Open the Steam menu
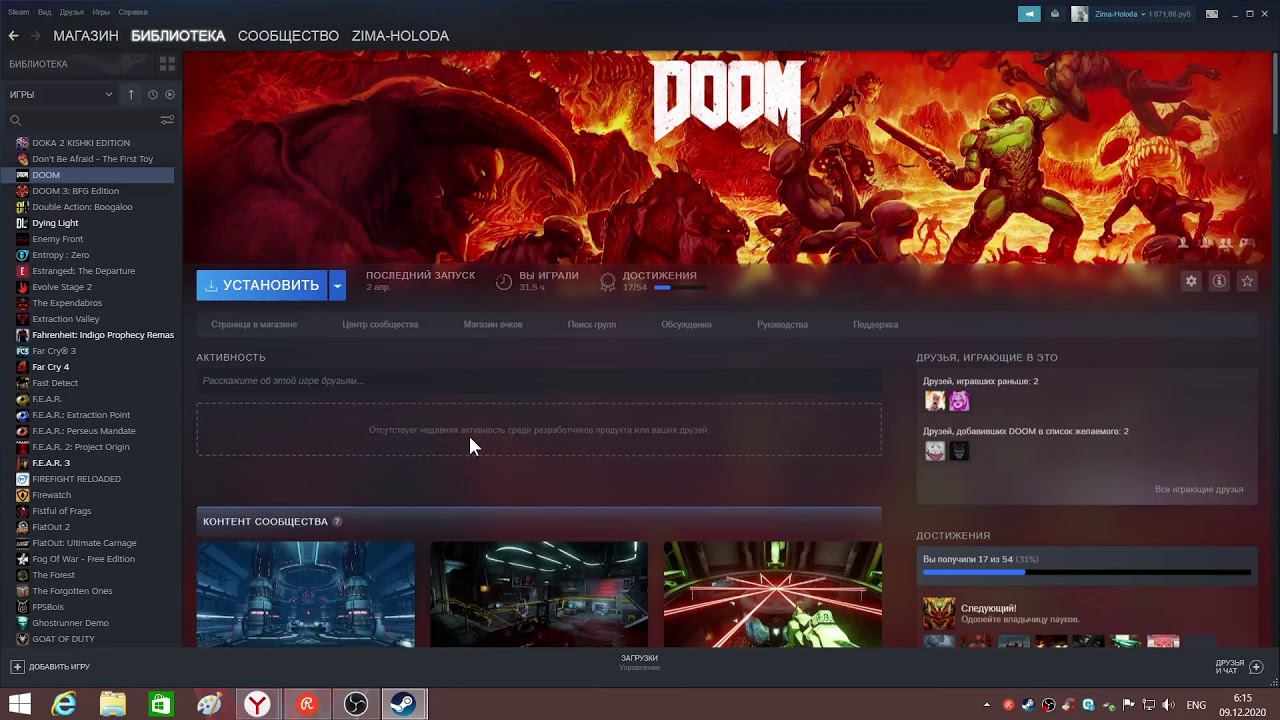The width and height of the screenshot is (1280, 720). pos(18,12)
